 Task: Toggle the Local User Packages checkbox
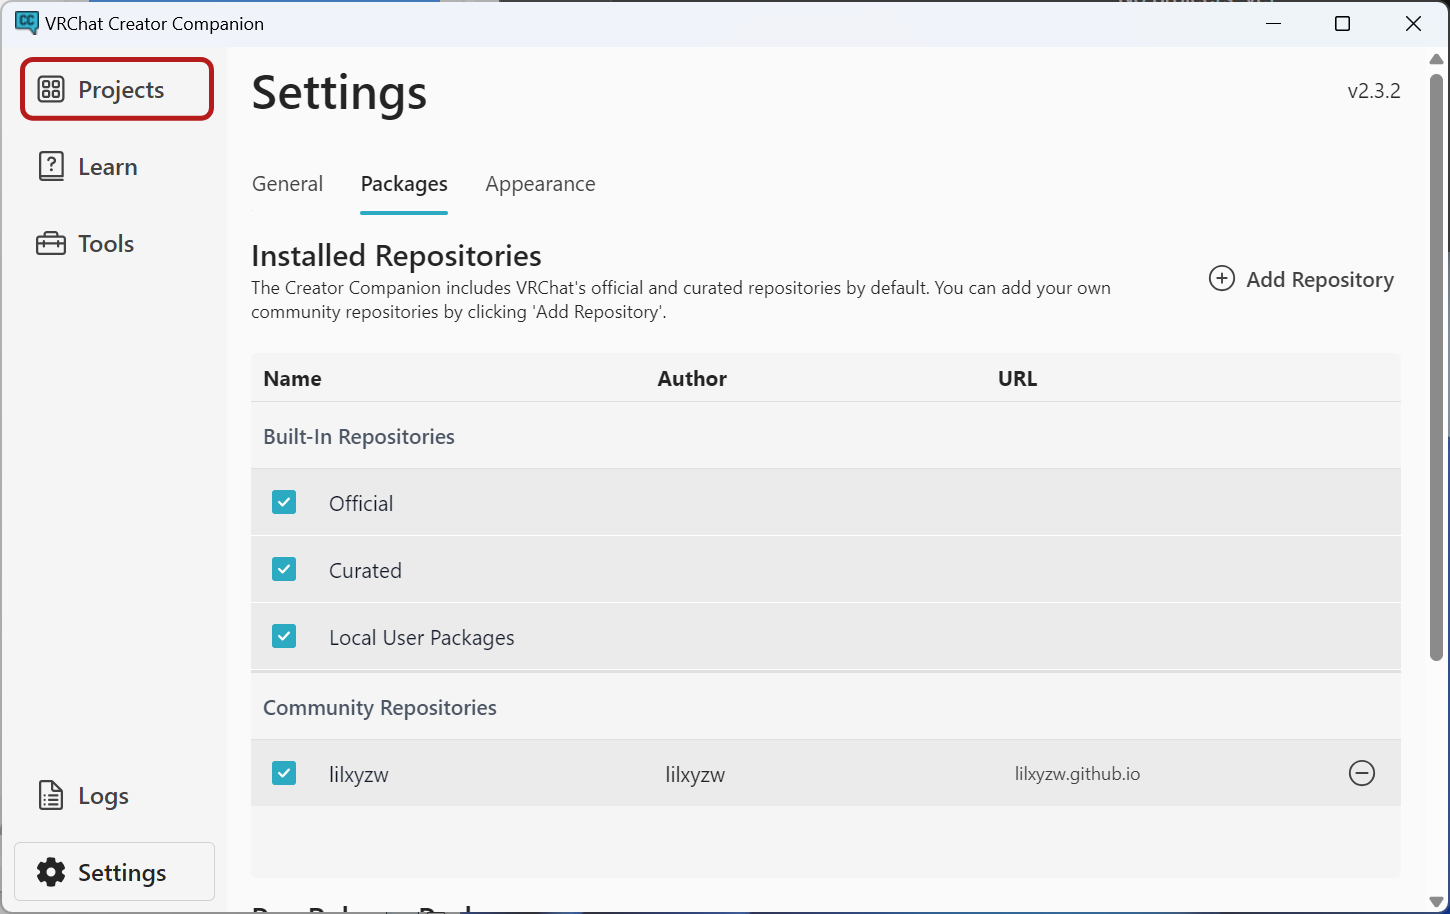pos(284,636)
